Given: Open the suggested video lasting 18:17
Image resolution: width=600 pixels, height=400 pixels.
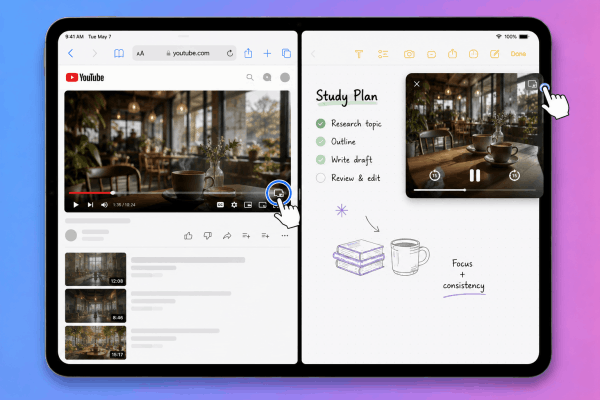Looking at the screenshot, I should [96, 343].
